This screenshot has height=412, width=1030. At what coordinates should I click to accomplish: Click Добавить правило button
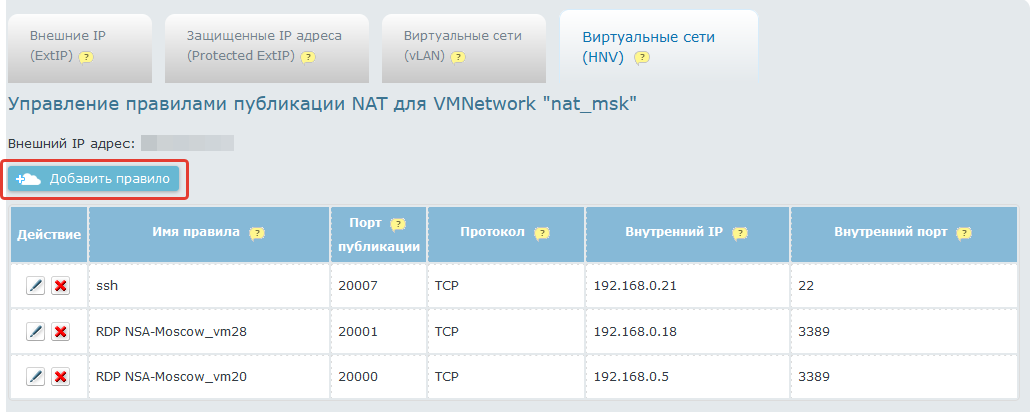tap(94, 179)
